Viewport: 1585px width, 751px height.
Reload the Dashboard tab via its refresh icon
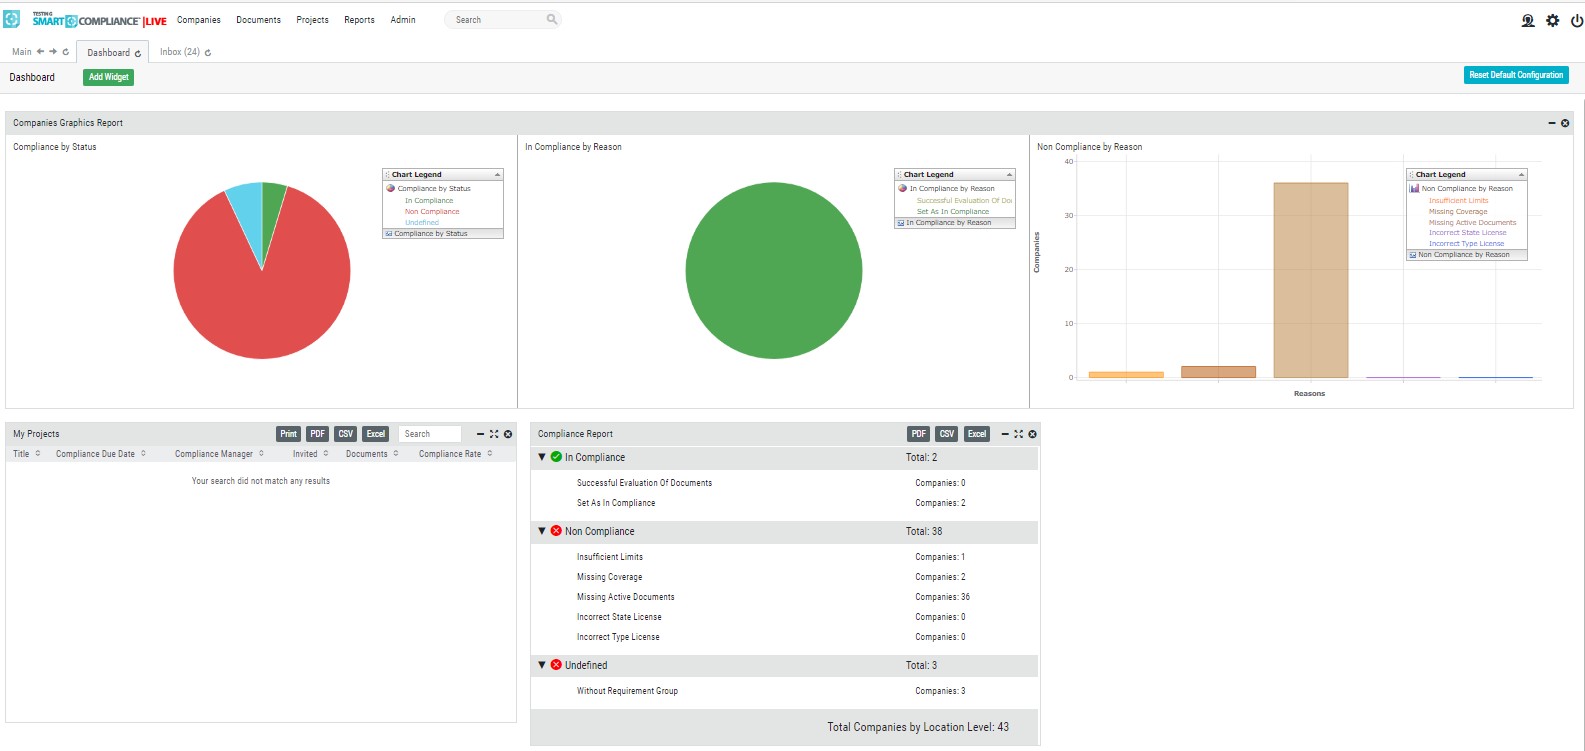[x=138, y=53]
